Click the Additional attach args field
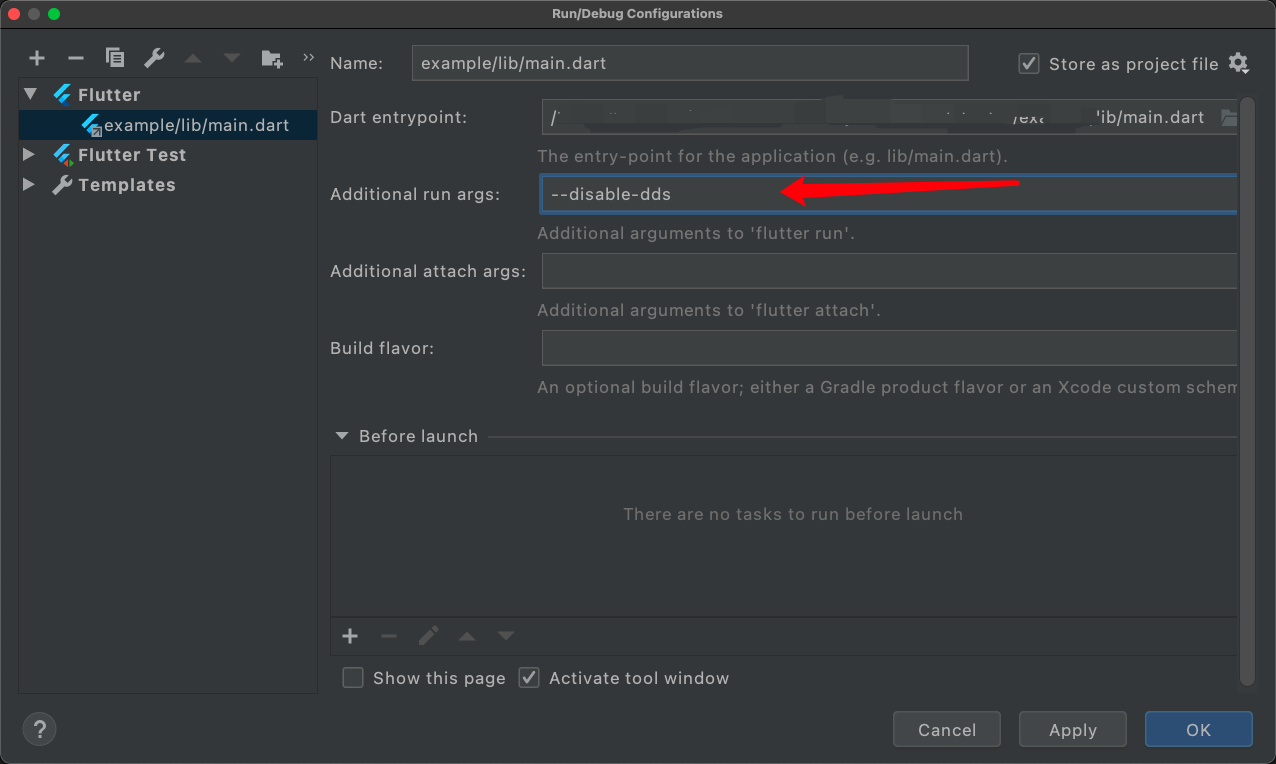This screenshot has height=764, width=1276. 890,271
